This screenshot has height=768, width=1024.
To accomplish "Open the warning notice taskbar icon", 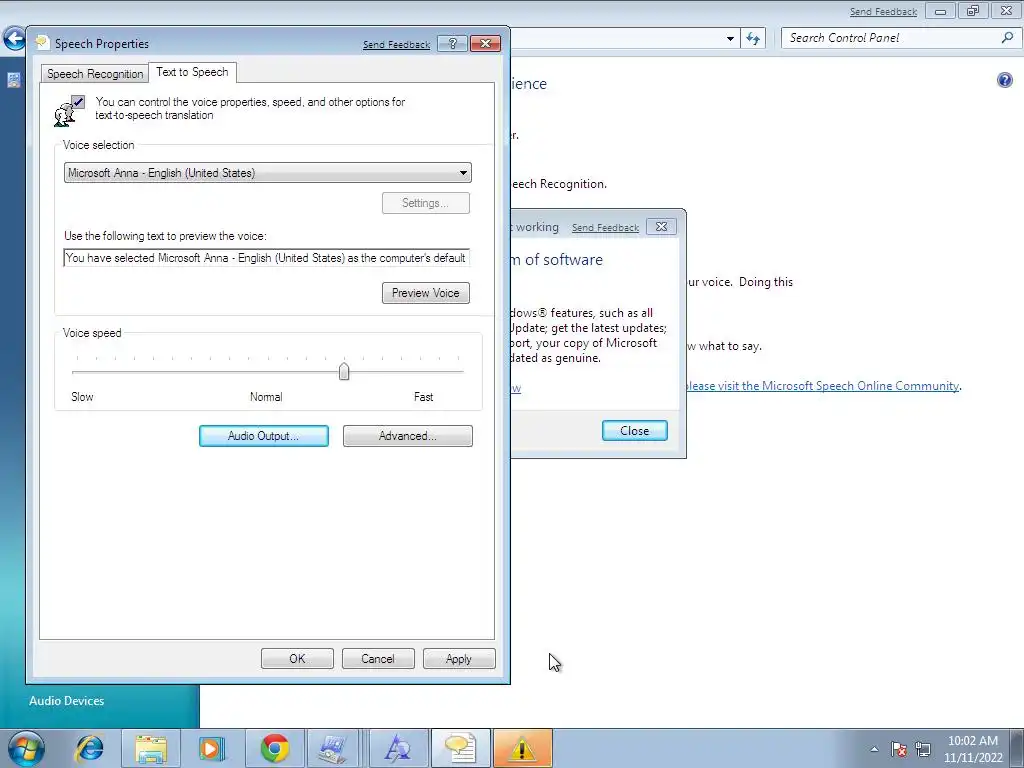I will coord(522,748).
